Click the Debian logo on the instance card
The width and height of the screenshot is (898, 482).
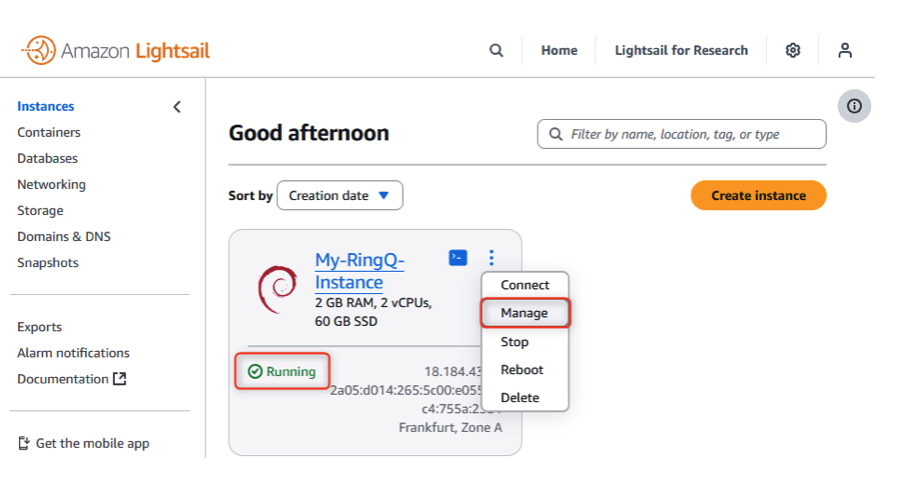278,289
